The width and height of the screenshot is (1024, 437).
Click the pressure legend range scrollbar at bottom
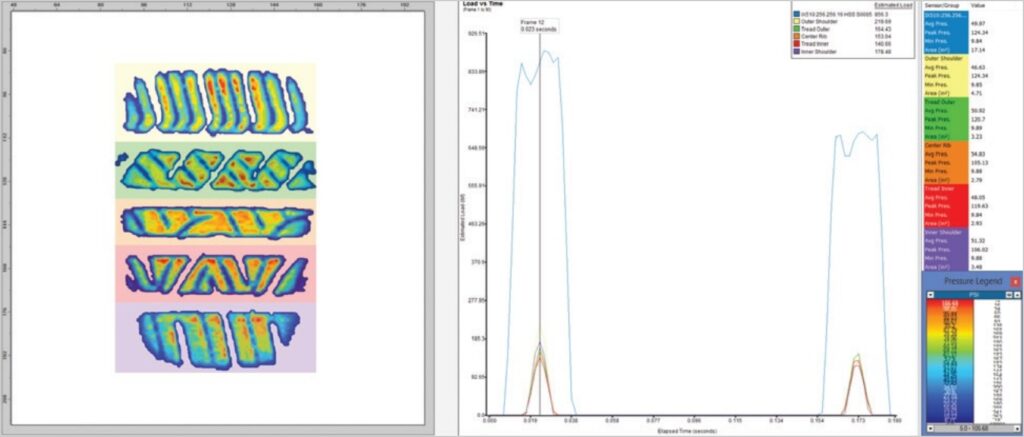pos(973,429)
